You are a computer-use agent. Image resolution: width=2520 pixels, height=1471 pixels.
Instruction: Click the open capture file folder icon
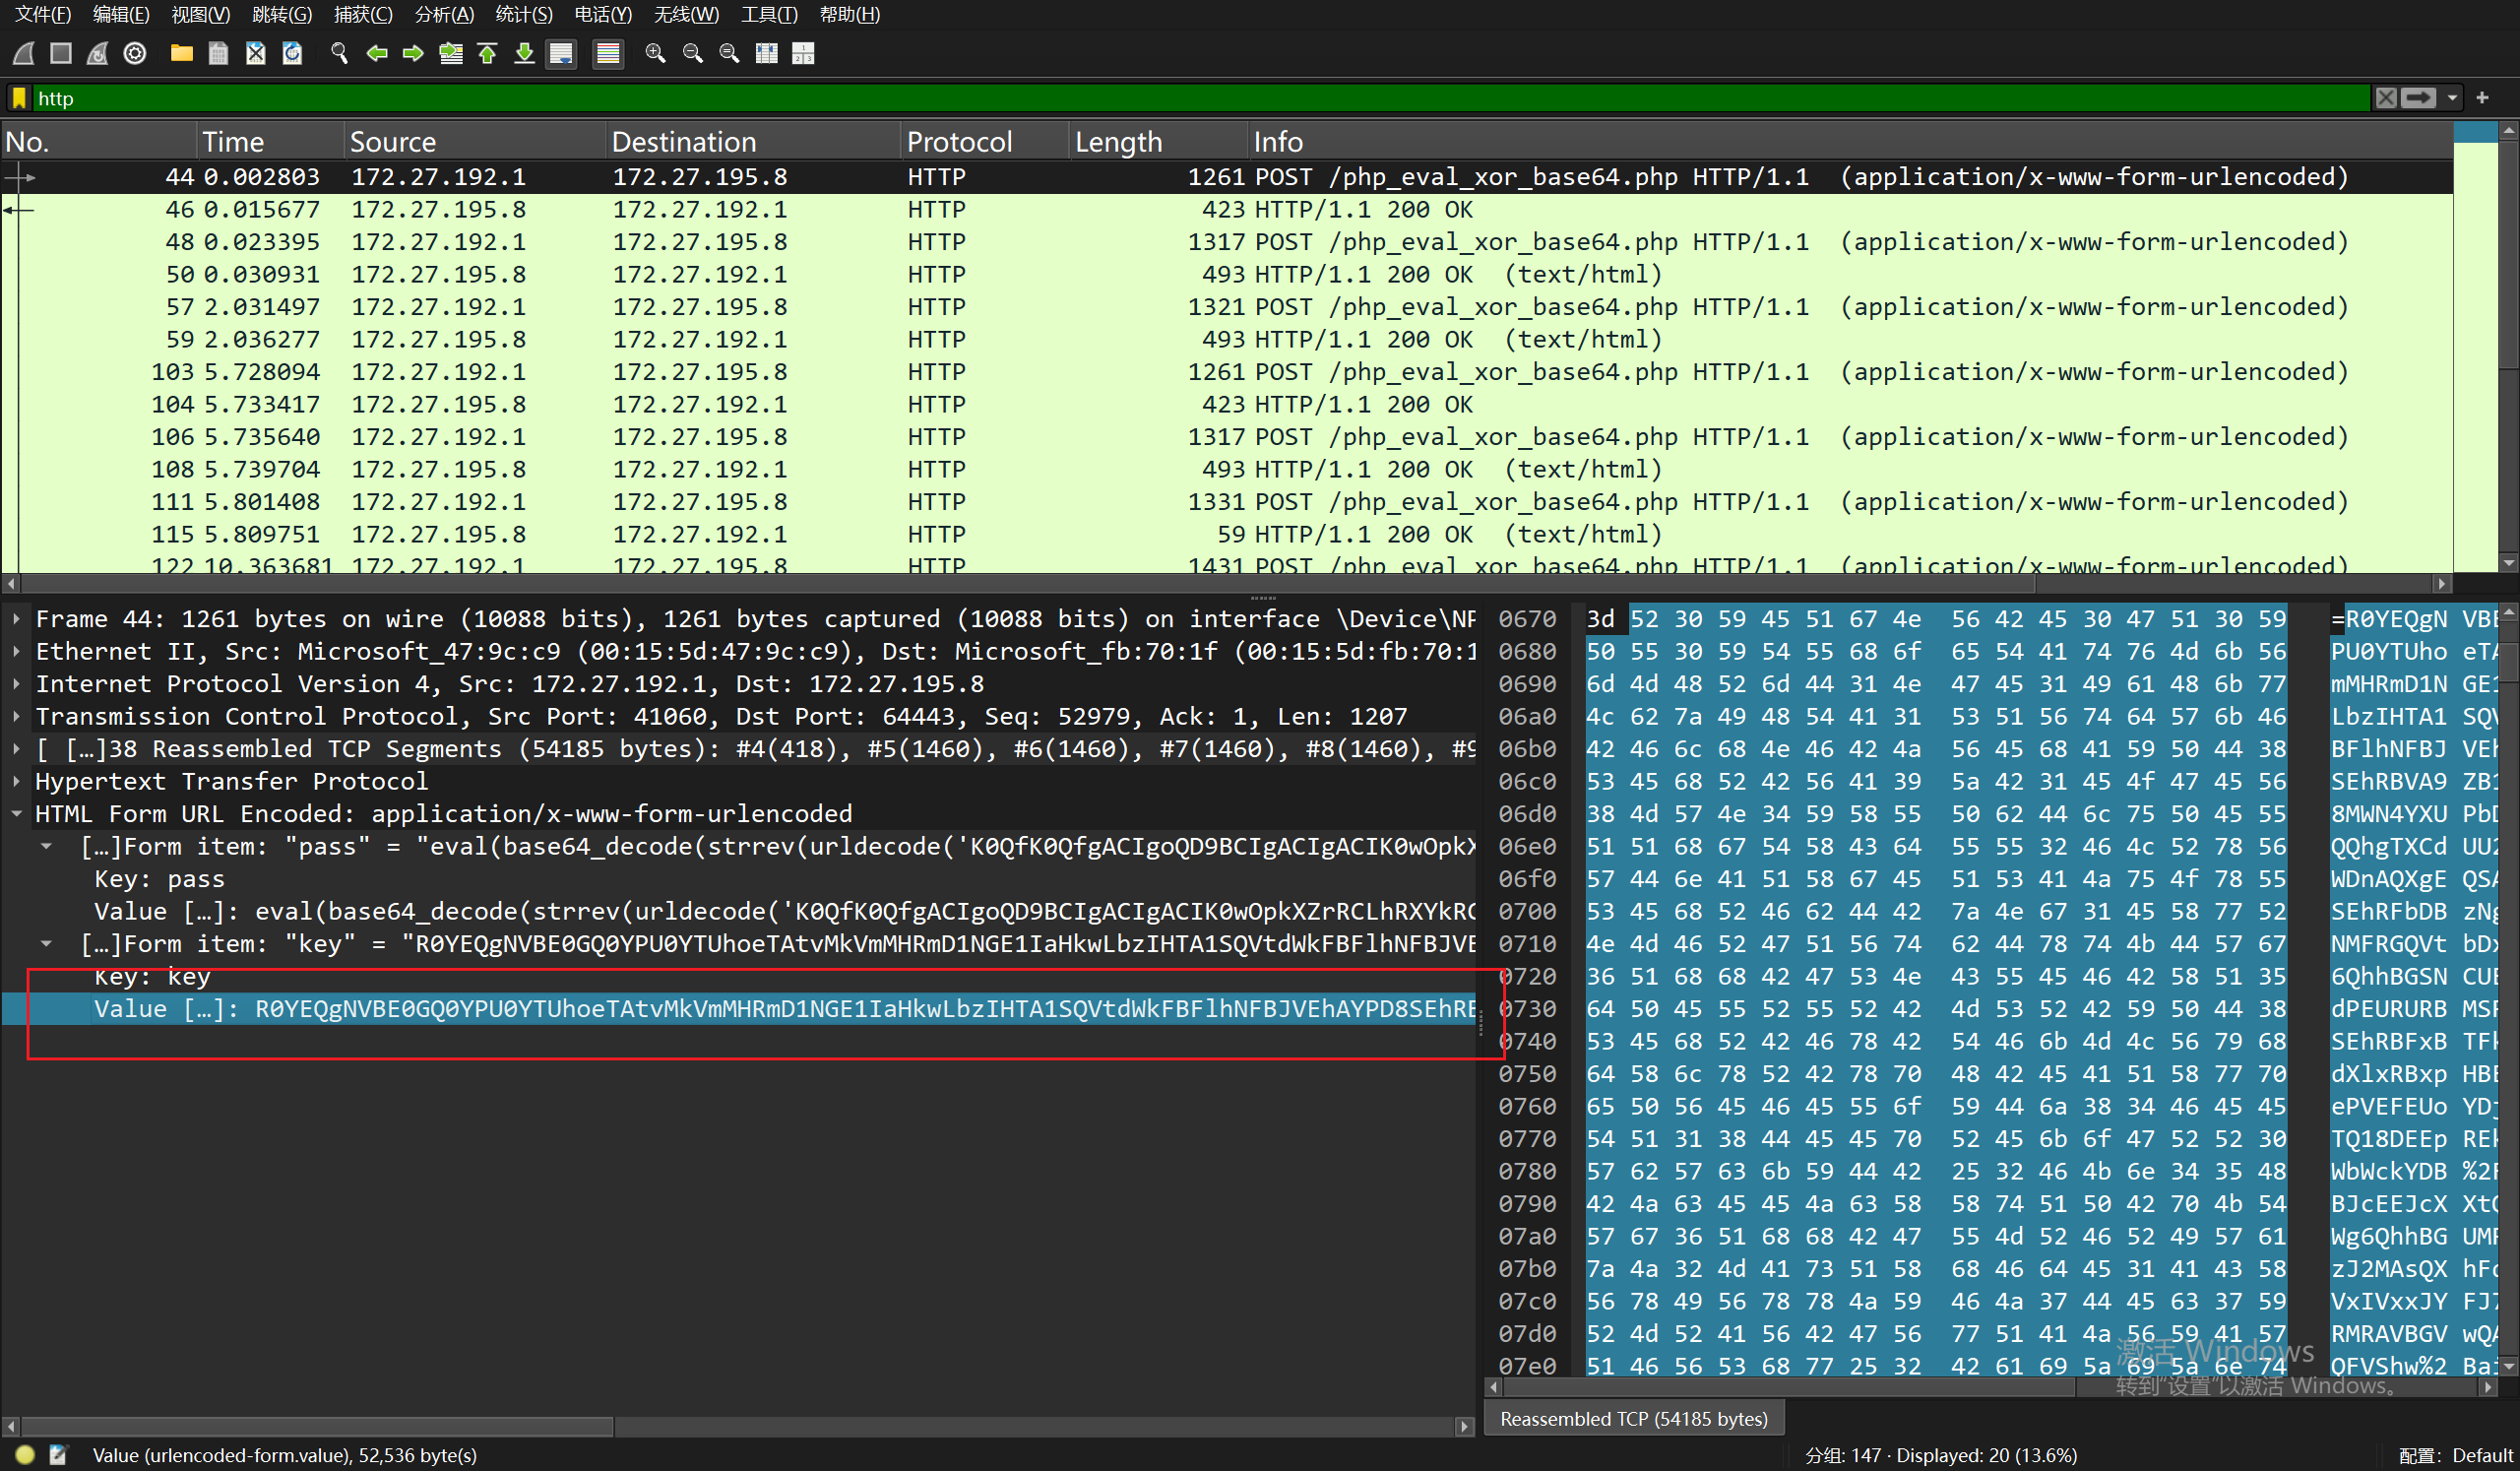click(181, 54)
